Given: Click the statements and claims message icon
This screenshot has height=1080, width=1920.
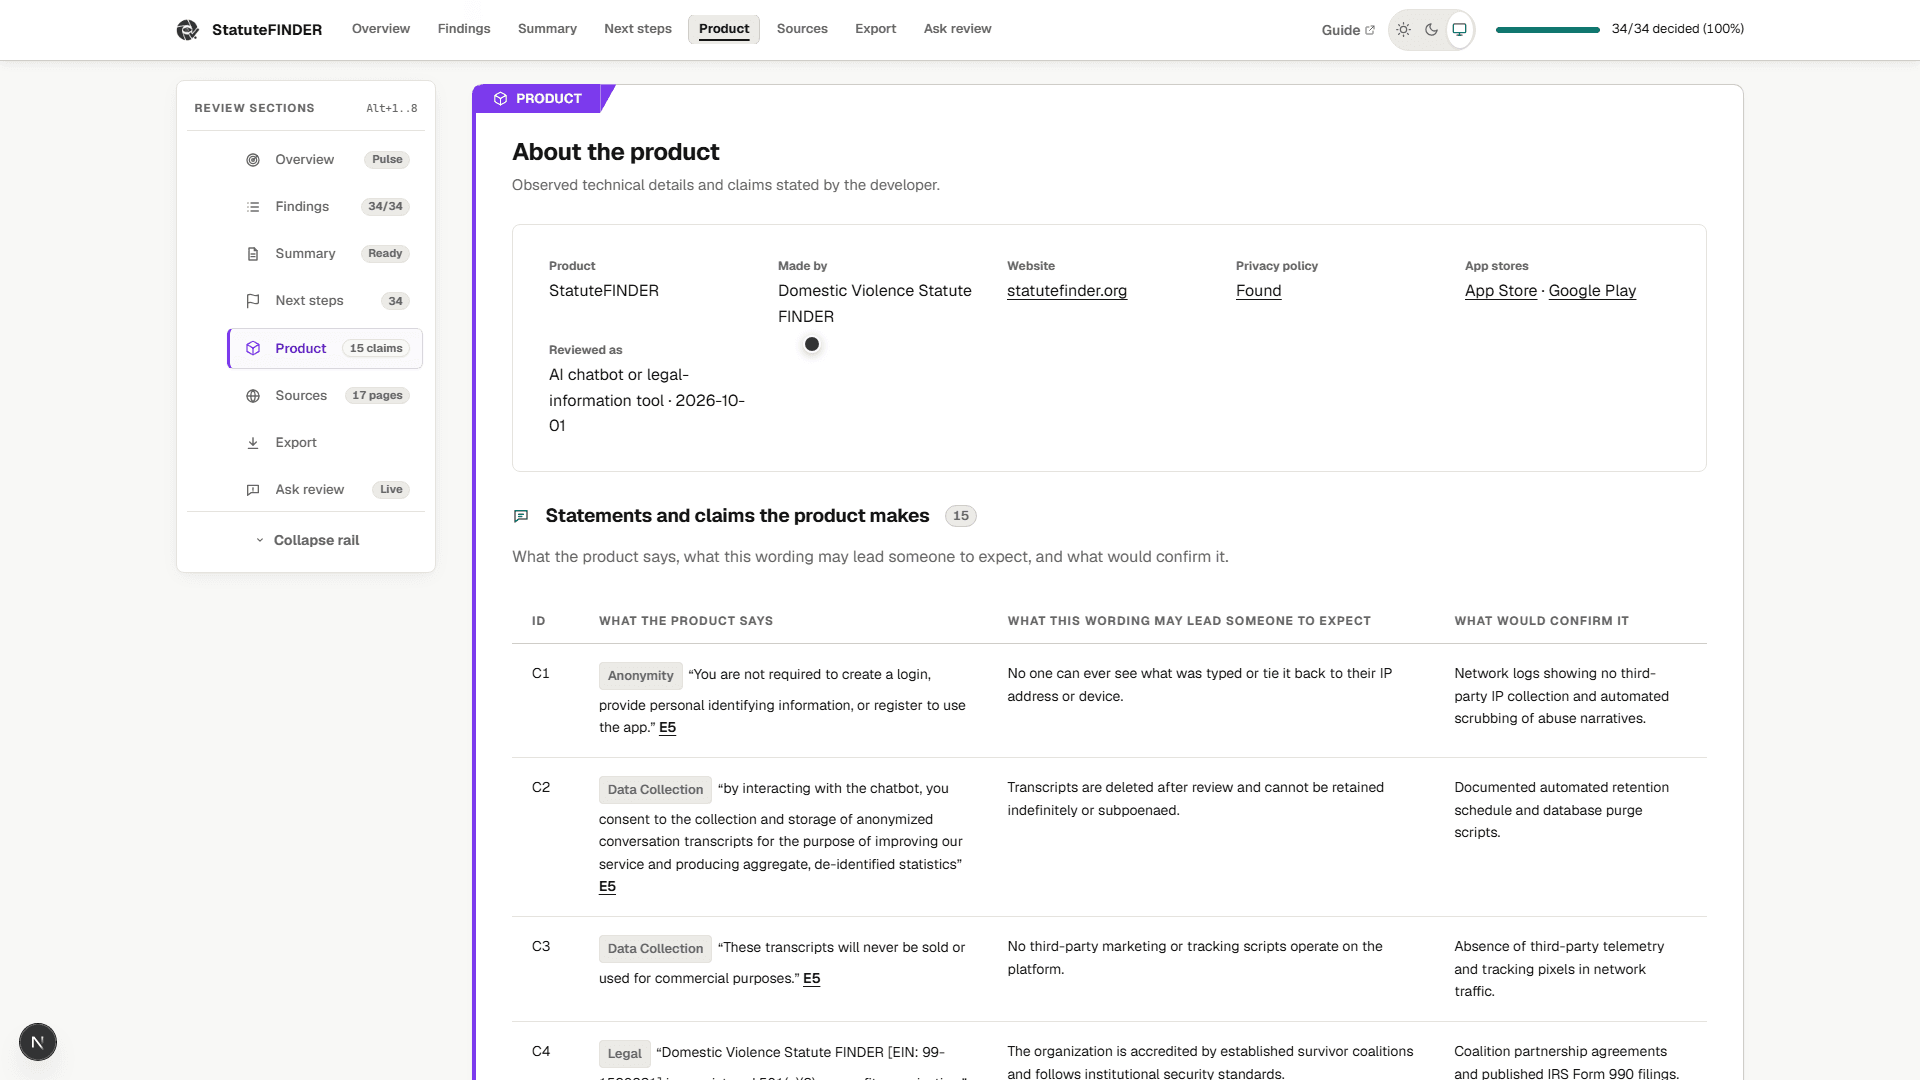Looking at the screenshot, I should tap(521, 516).
